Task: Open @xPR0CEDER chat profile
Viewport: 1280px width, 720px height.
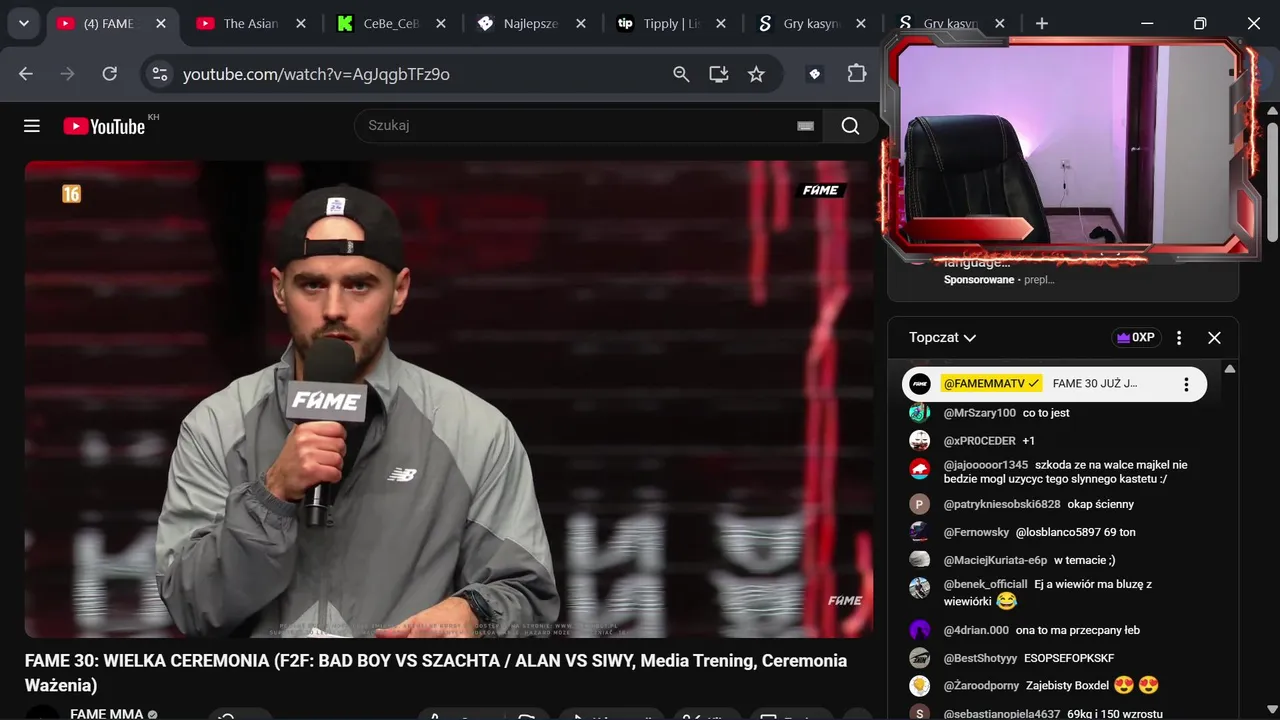Action: pyautogui.click(x=979, y=441)
